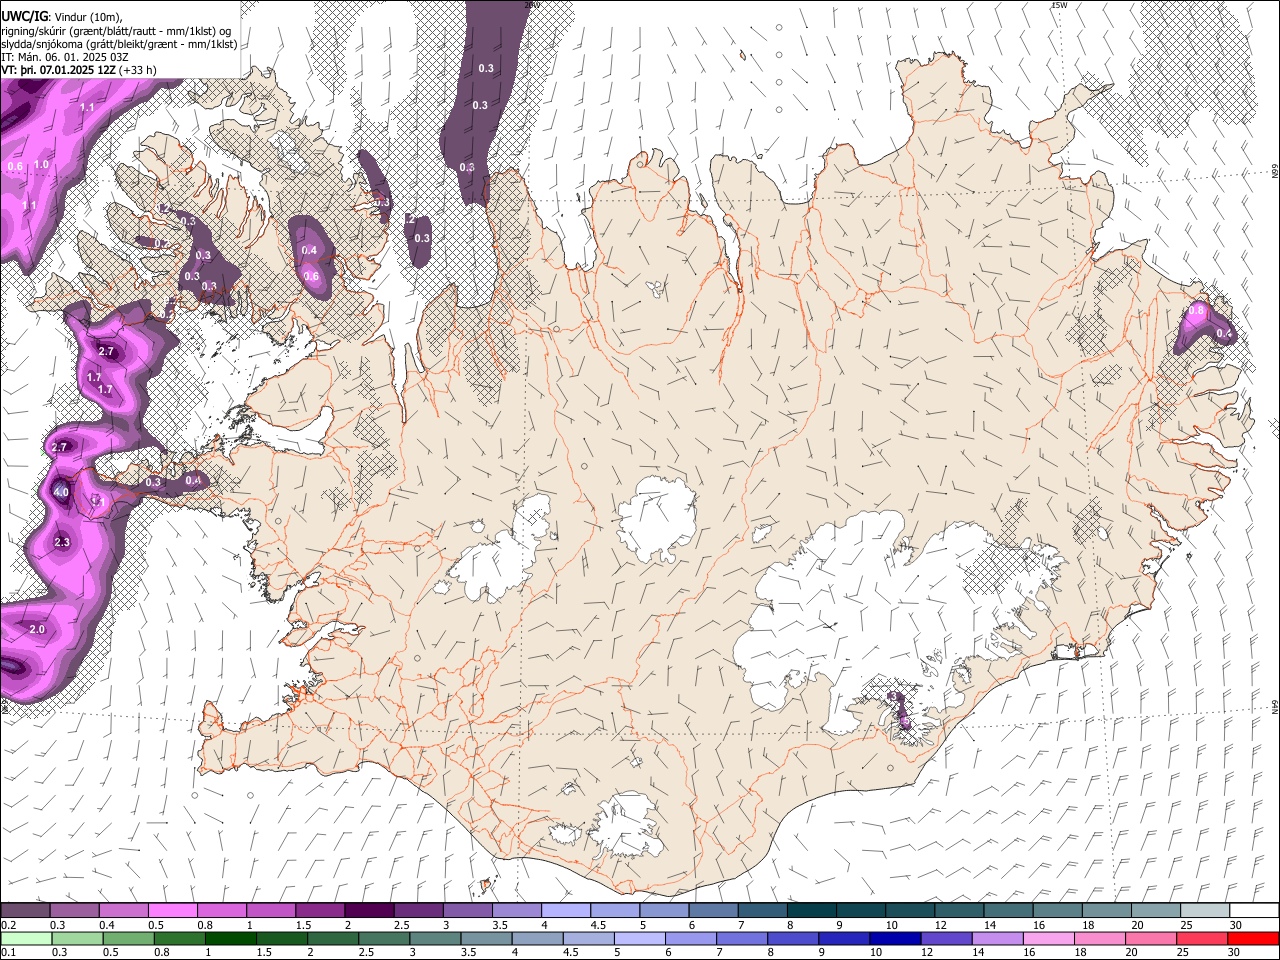Click the "1.0" precipitation value on the map
The height and width of the screenshot is (960, 1280).
click(41, 164)
